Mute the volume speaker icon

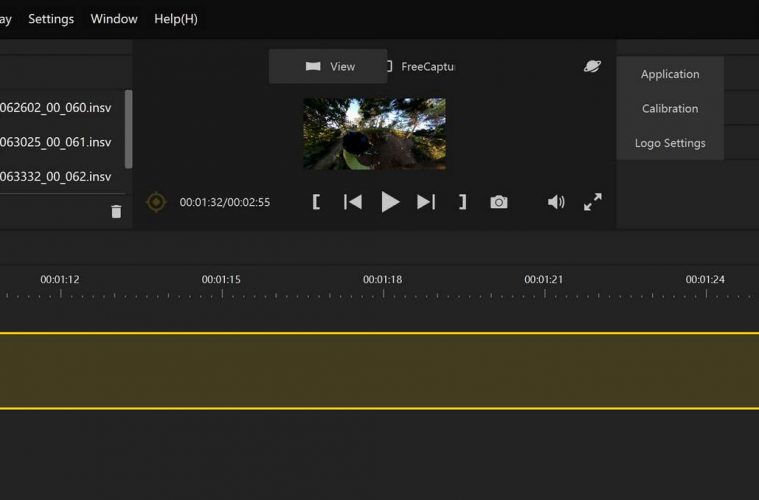pyautogui.click(x=556, y=202)
